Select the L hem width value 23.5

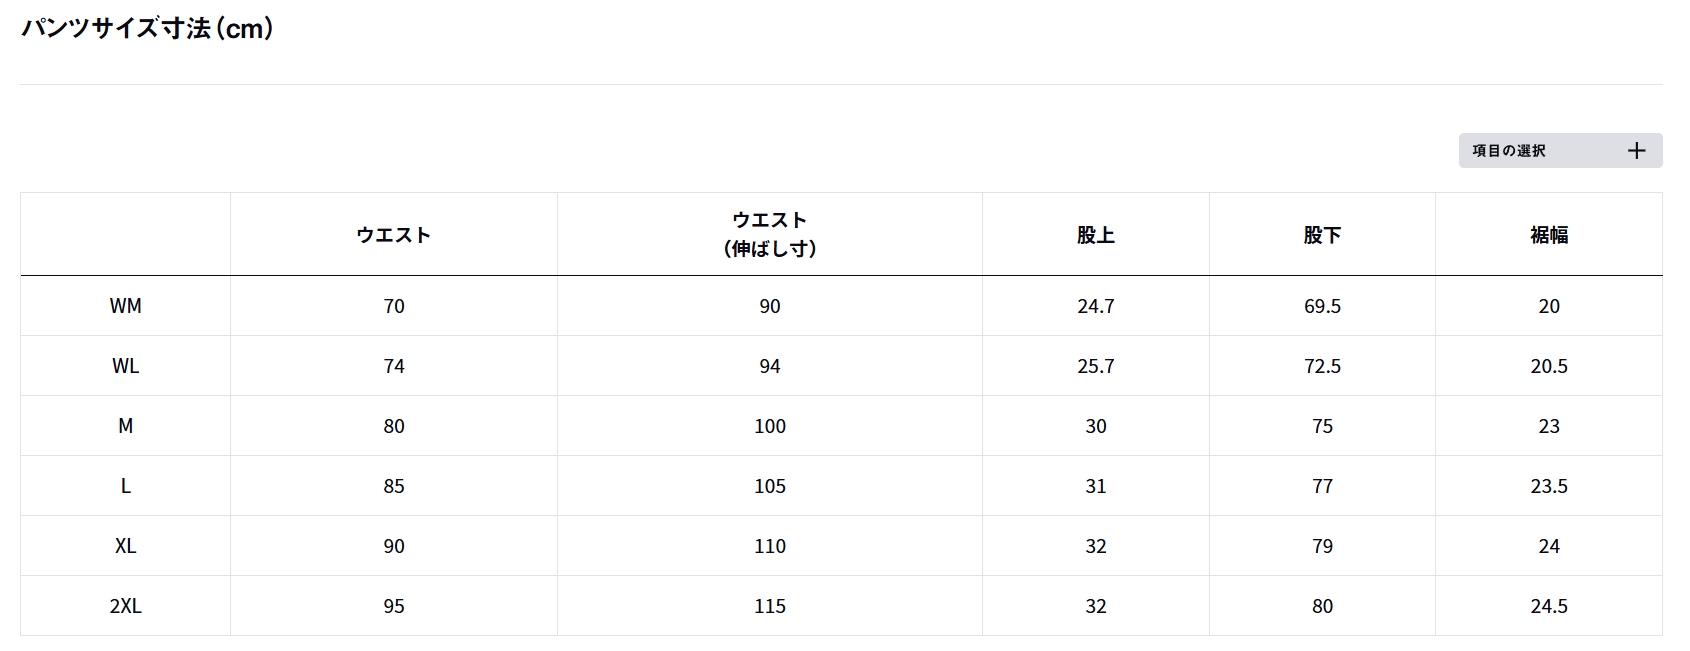1548,486
